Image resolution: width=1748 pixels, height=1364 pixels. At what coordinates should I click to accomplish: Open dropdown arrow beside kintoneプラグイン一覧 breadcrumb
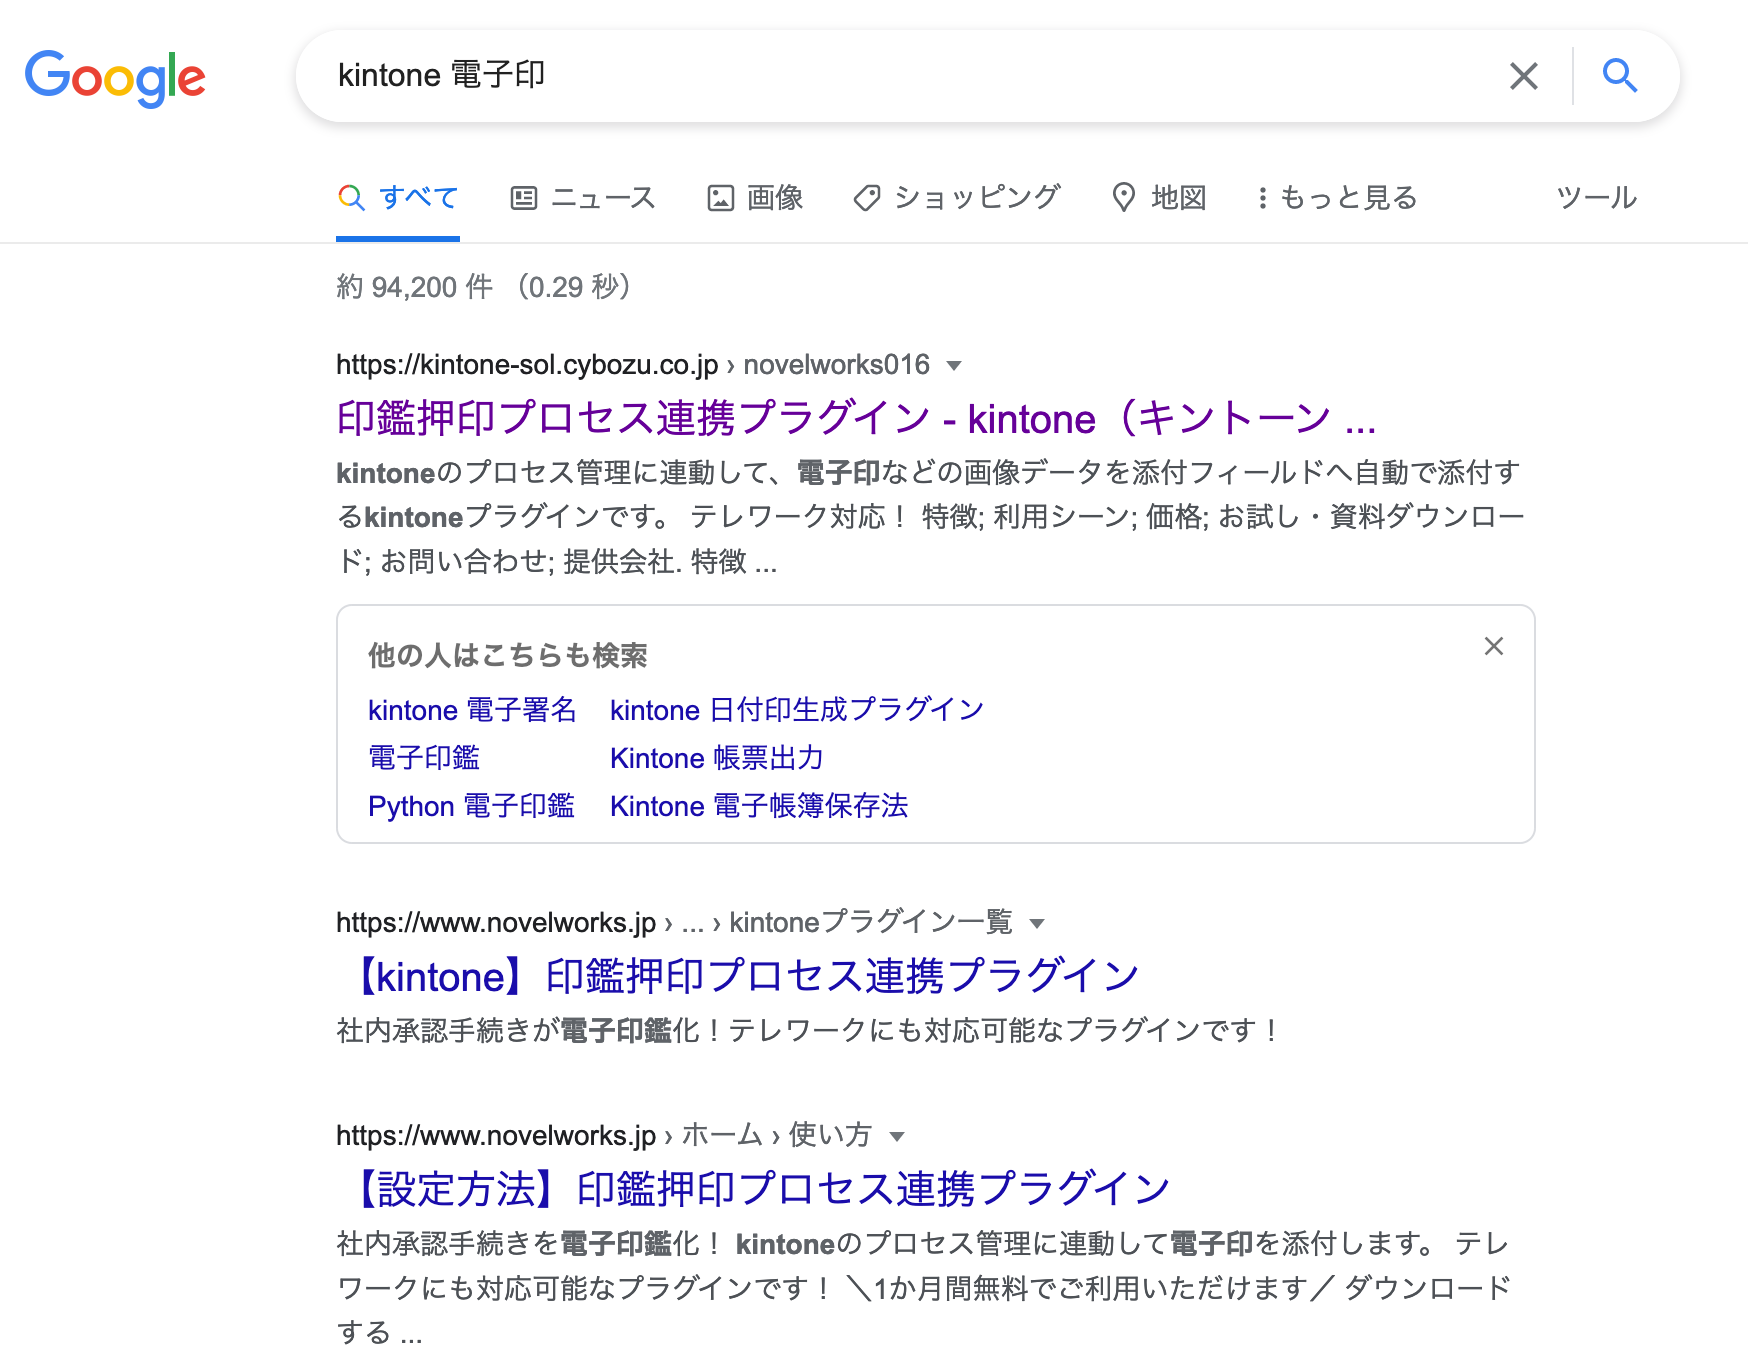[1037, 924]
